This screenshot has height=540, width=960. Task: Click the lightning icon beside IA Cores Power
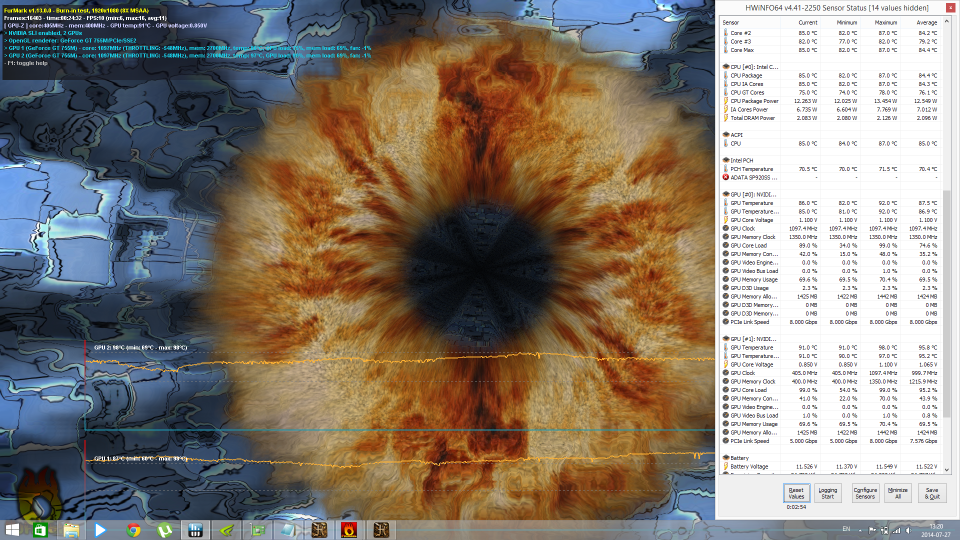726,110
